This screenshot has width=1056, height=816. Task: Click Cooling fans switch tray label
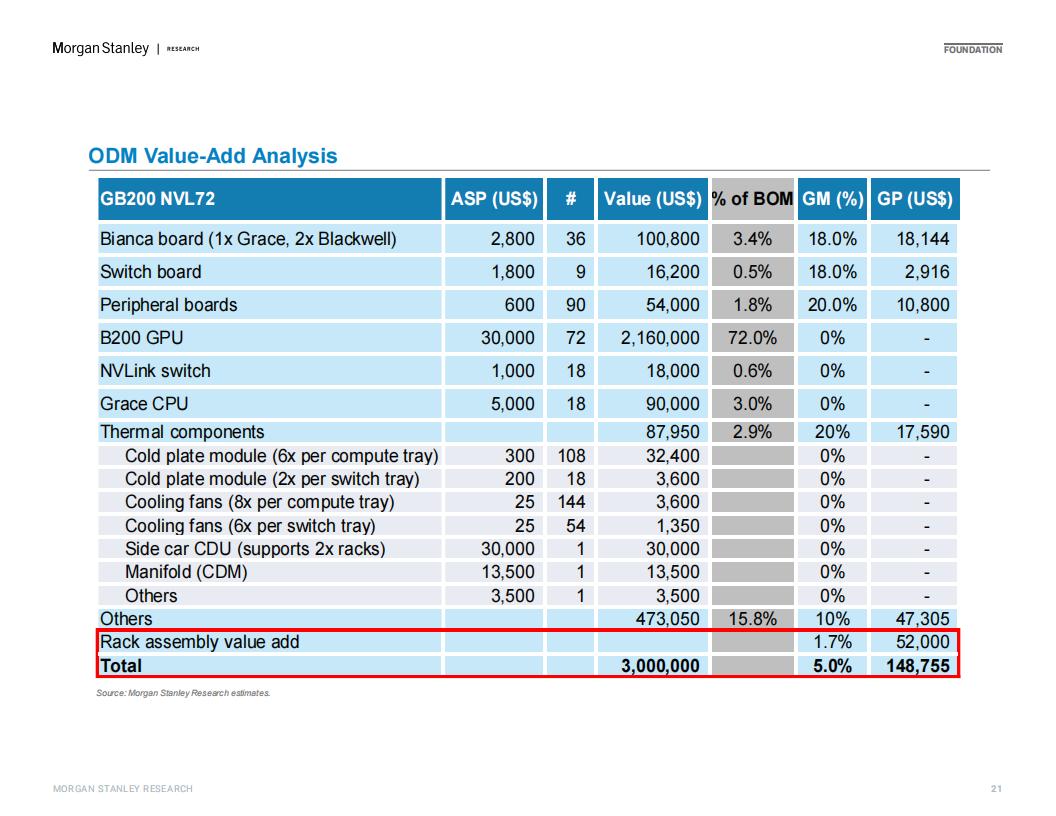[x=251, y=526]
